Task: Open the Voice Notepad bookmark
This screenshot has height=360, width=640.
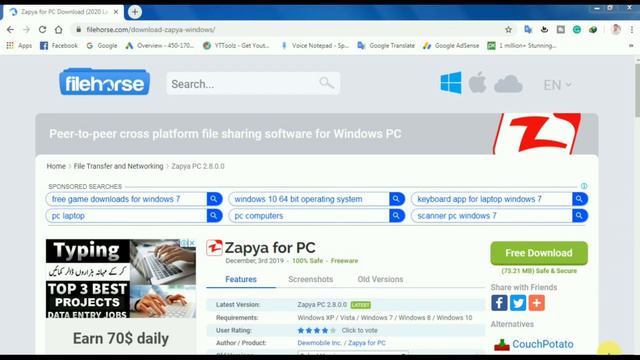Action: [x=315, y=46]
